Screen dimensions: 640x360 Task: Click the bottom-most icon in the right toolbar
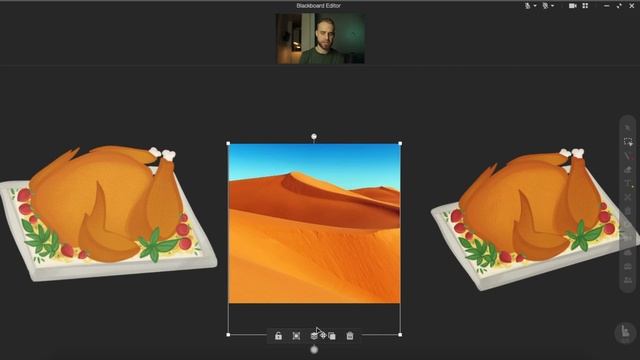[x=628, y=280]
